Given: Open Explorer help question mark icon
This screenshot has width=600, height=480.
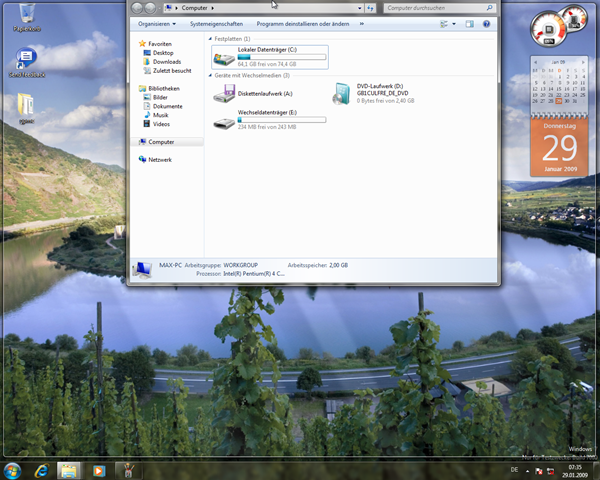Looking at the screenshot, I should point(486,24).
